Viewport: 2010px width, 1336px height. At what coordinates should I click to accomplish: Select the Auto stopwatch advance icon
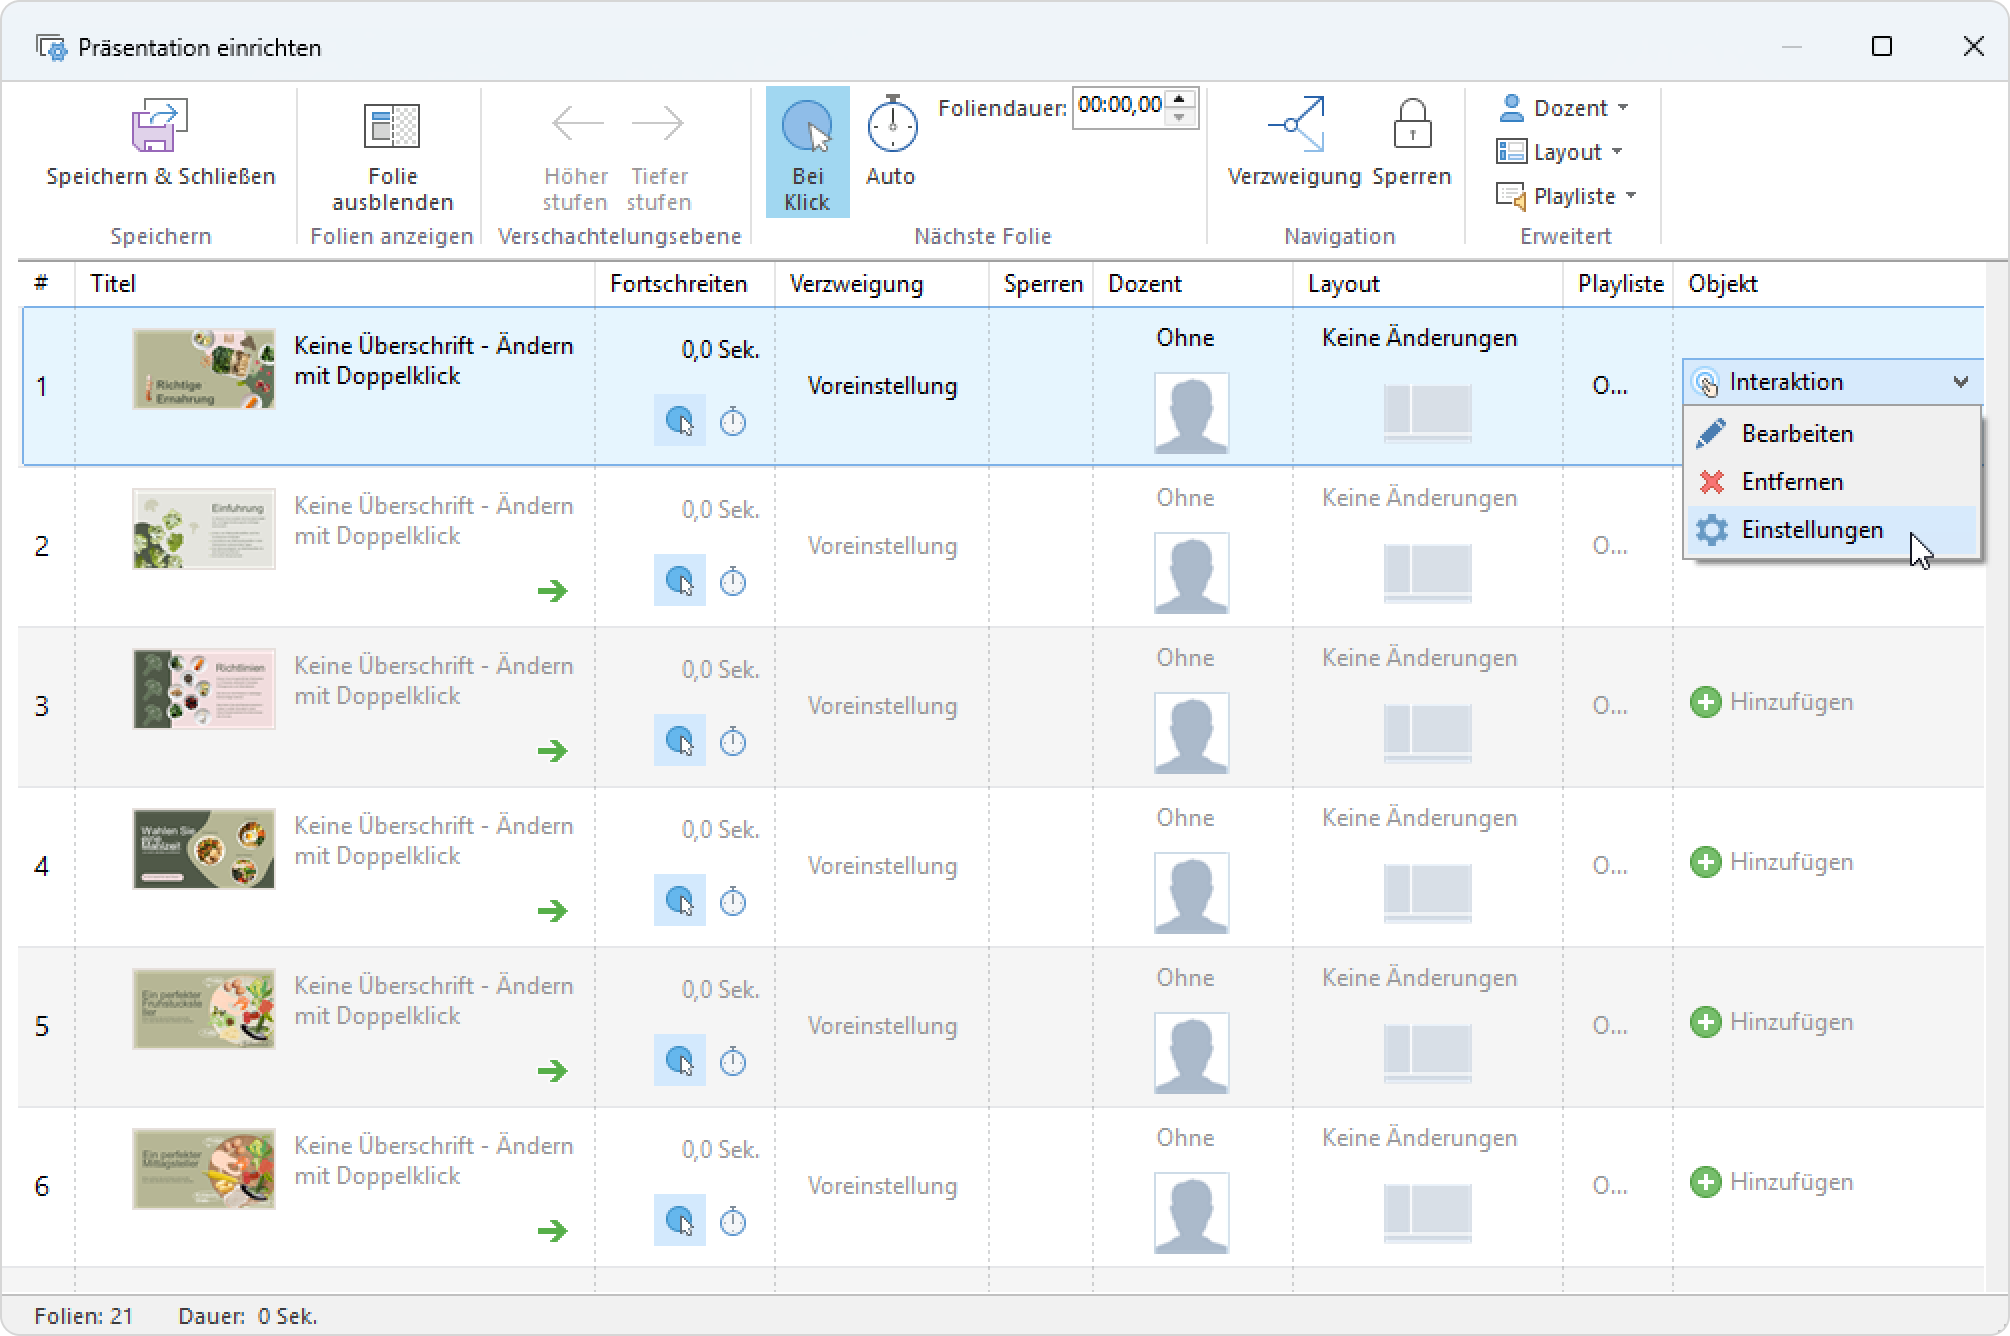click(891, 126)
